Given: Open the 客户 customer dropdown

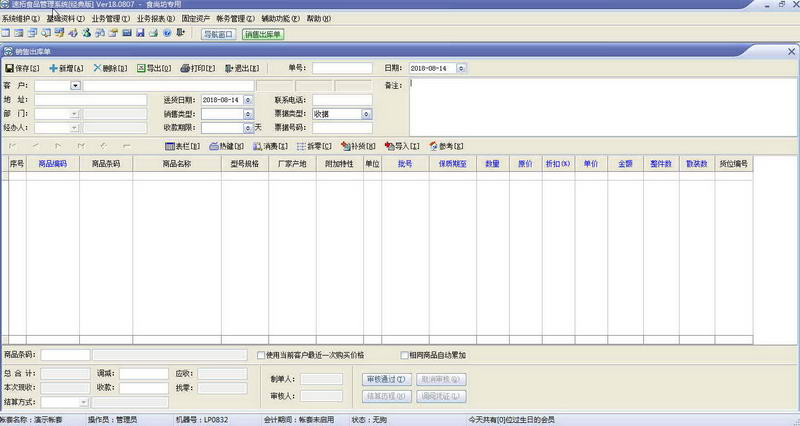Looking at the screenshot, I should pos(76,86).
